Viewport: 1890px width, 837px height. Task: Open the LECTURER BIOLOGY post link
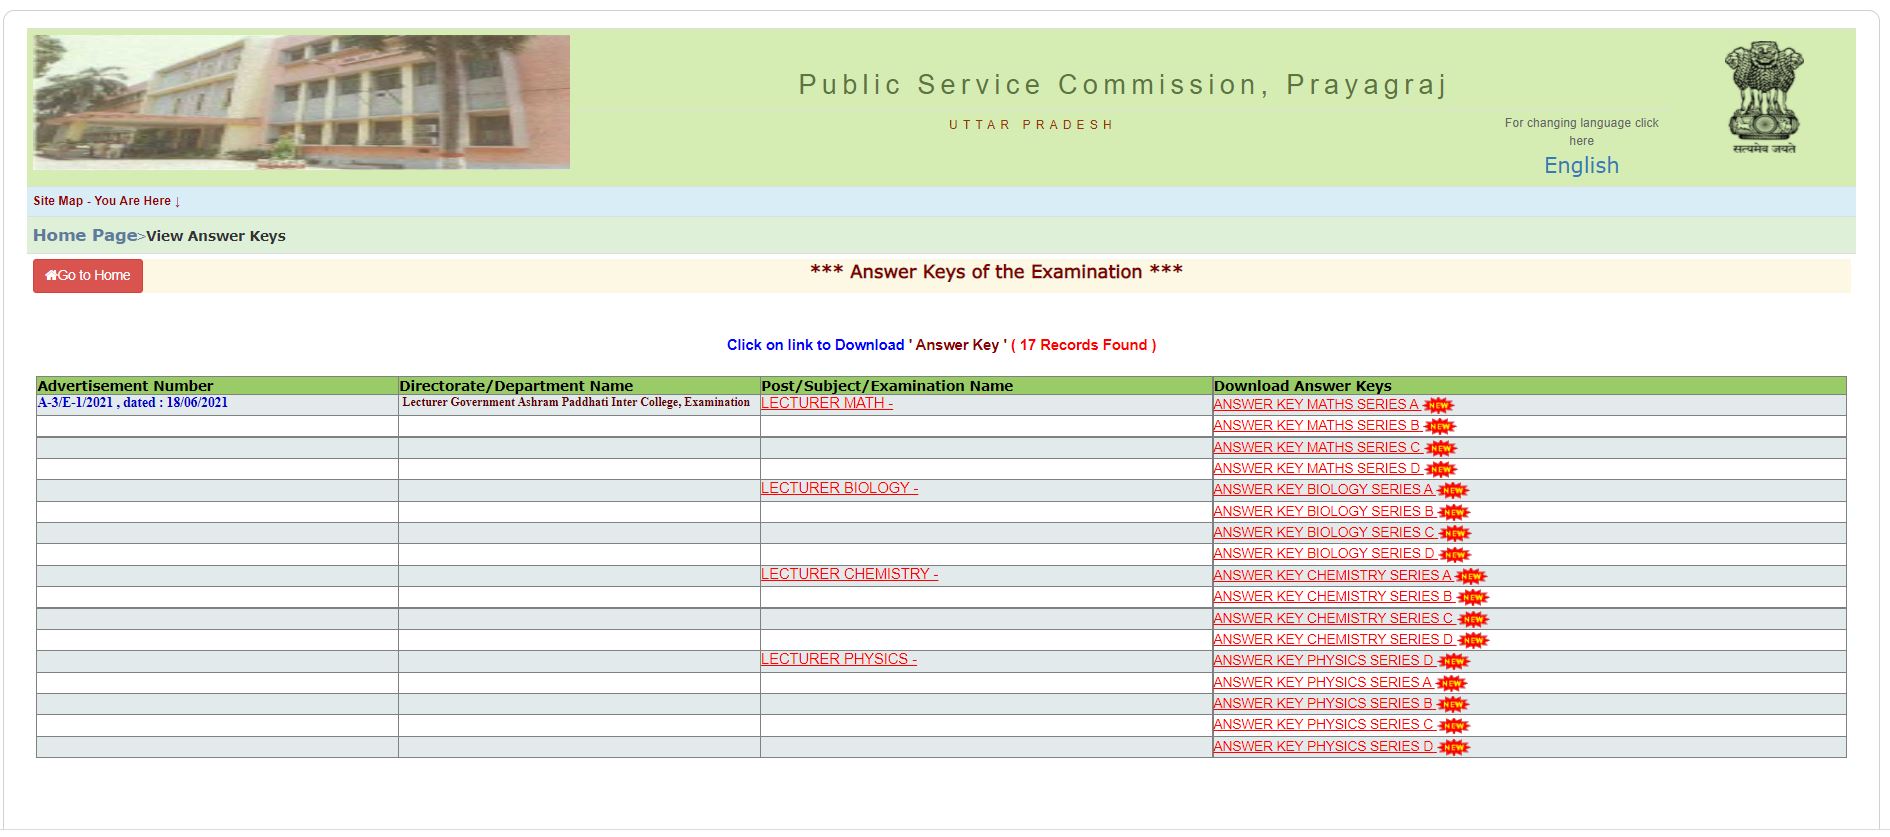tap(839, 488)
